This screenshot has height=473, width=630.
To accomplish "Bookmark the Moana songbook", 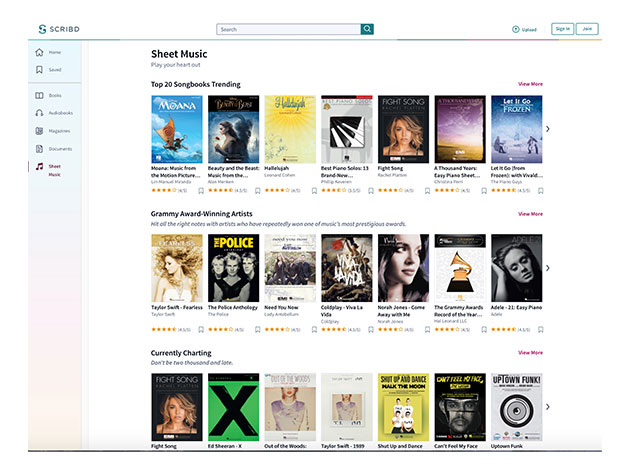I will coord(201,191).
